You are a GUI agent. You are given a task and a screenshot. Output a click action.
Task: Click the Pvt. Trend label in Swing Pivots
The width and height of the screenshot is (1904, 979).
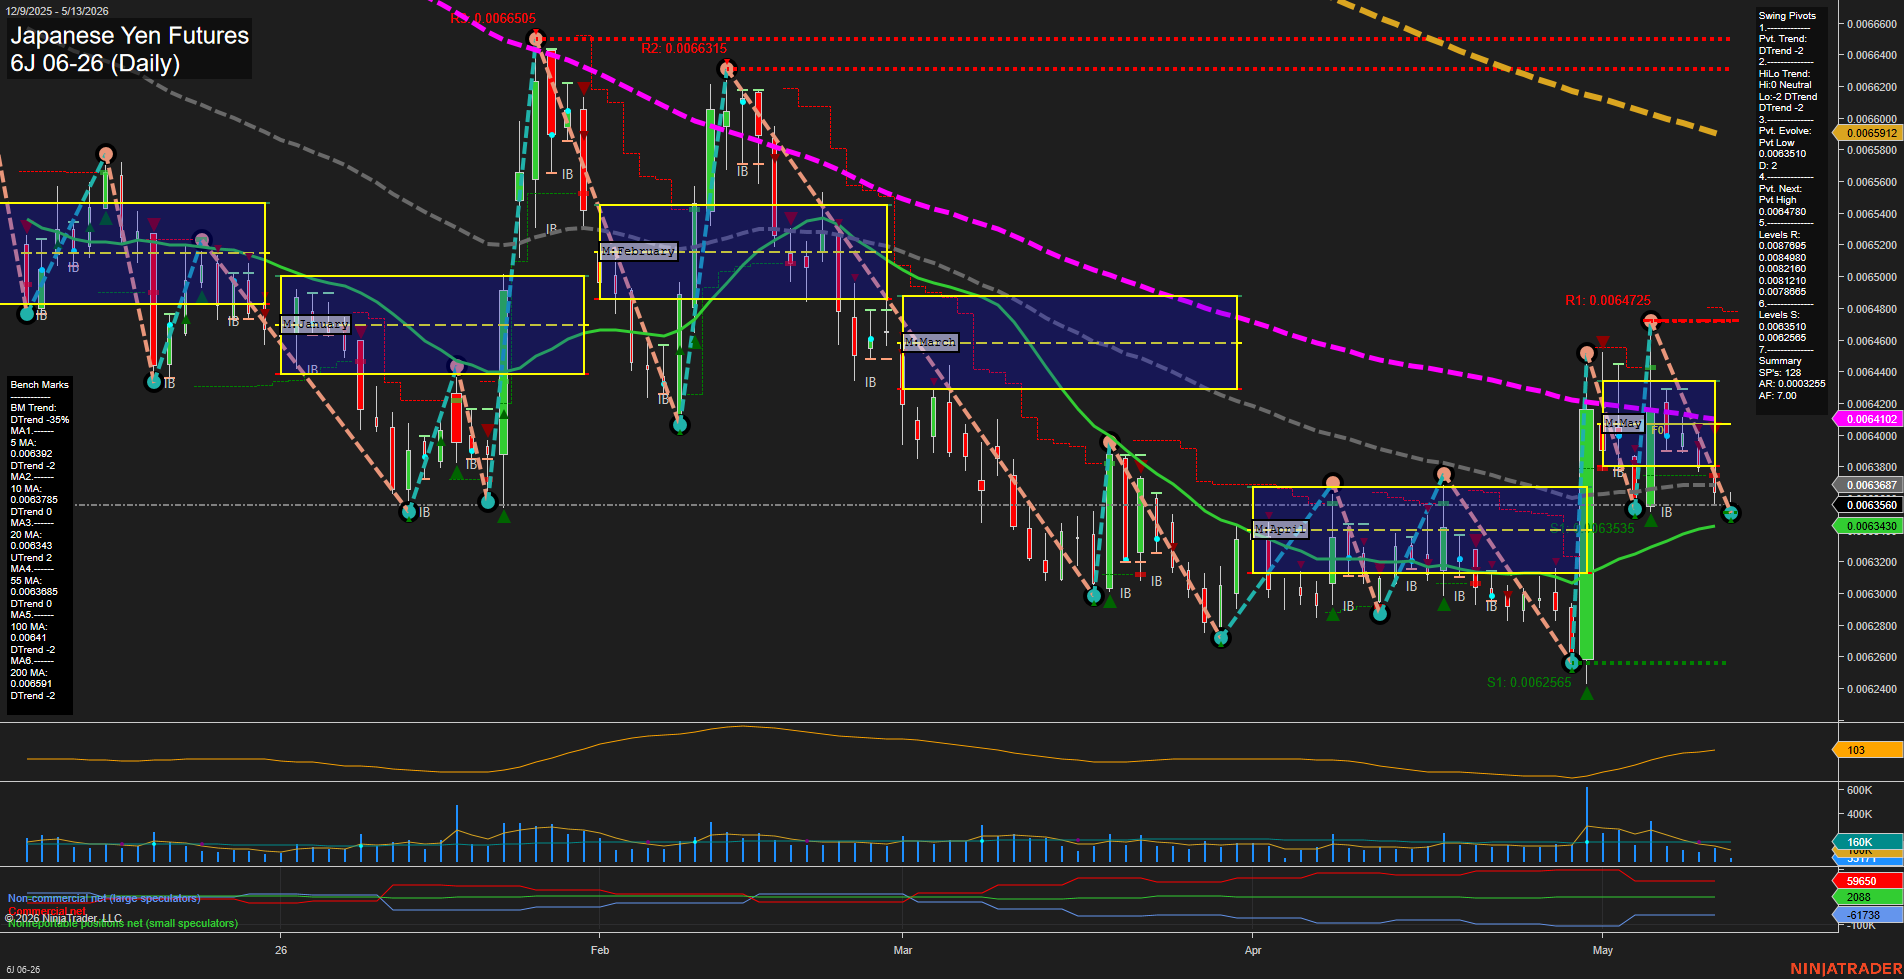pos(1783,39)
